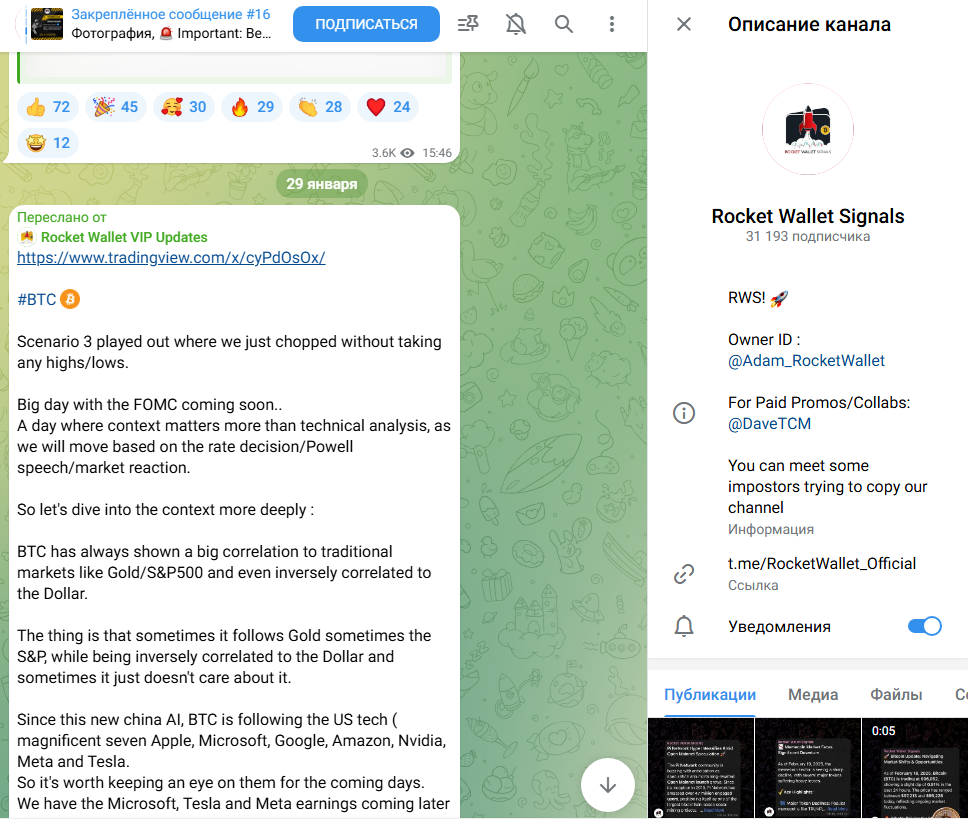Add fire reaction with 29
Image resolution: width=968 pixels, height=819 pixels.
(252, 107)
